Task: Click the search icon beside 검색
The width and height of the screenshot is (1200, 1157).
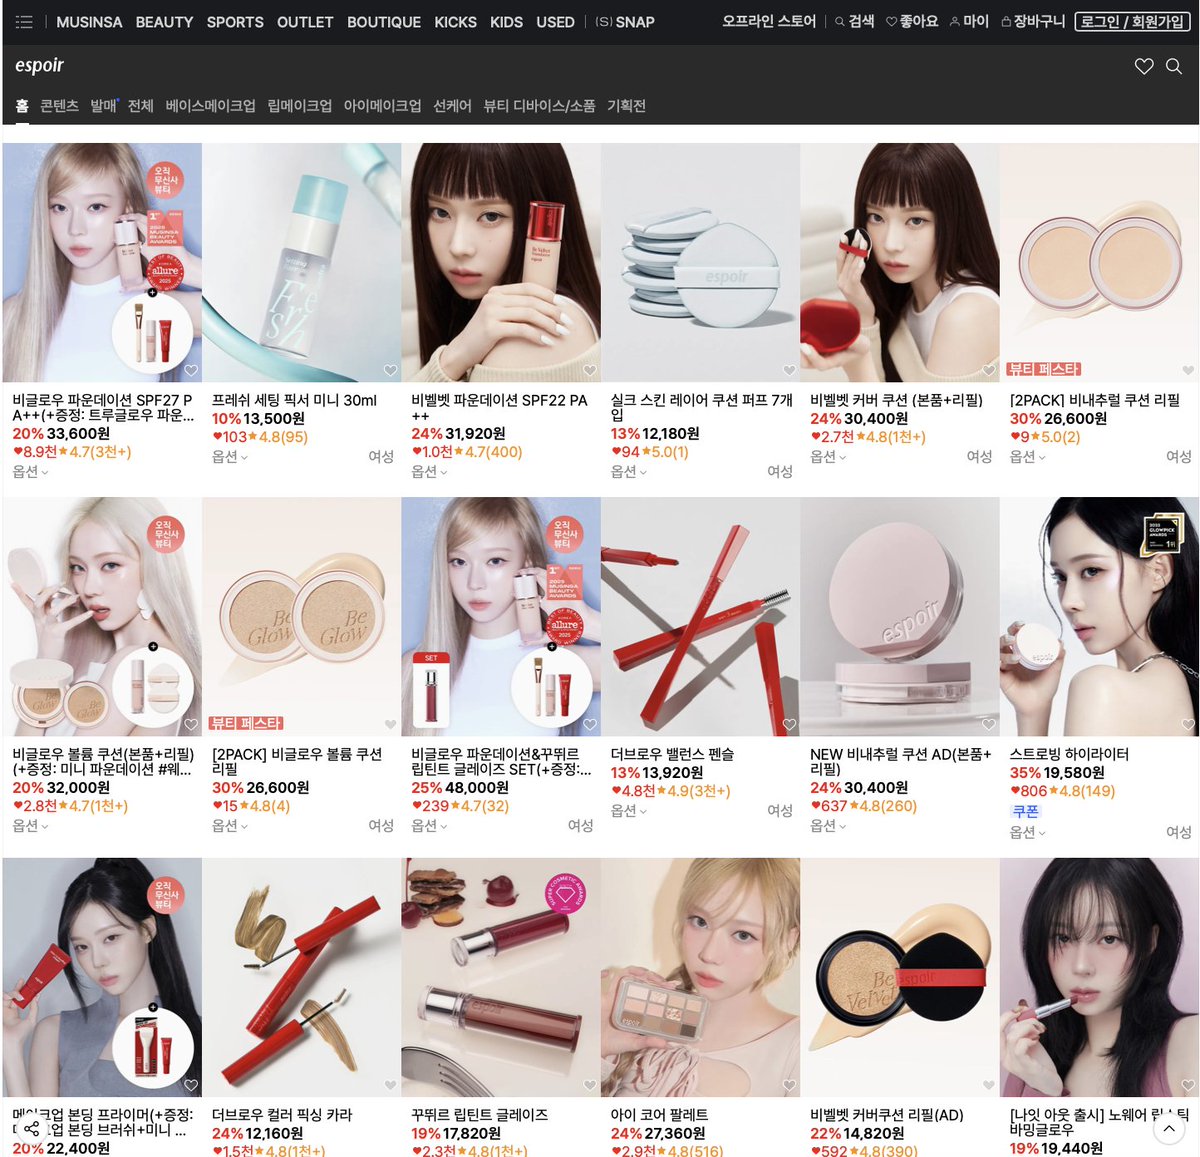Action: pyautogui.click(x=840, y=21)
